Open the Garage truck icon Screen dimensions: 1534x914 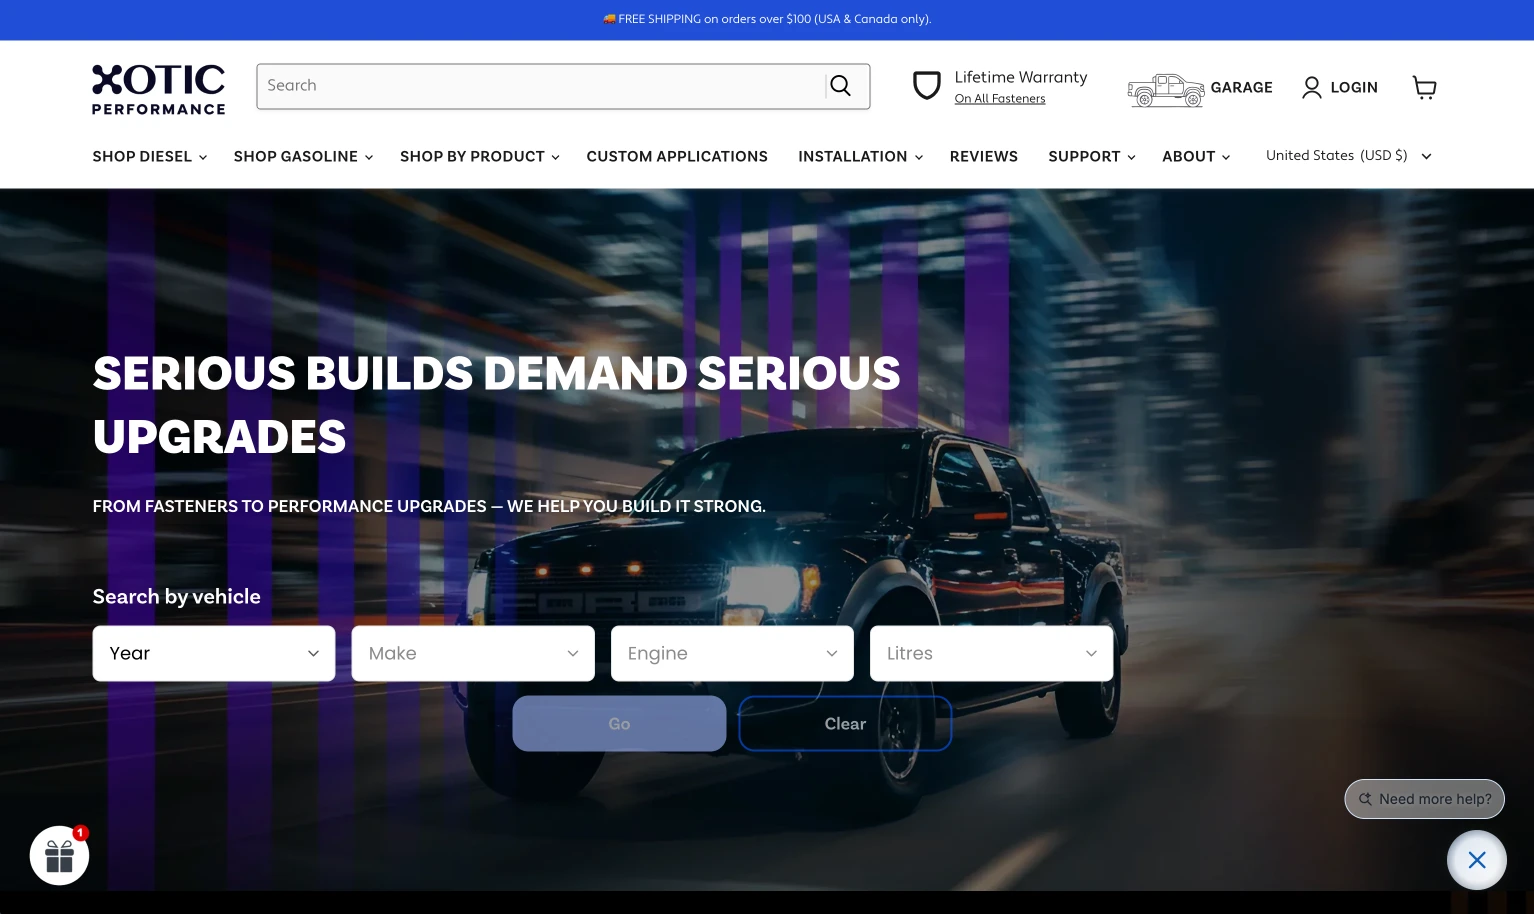[x=1166, y=90]
